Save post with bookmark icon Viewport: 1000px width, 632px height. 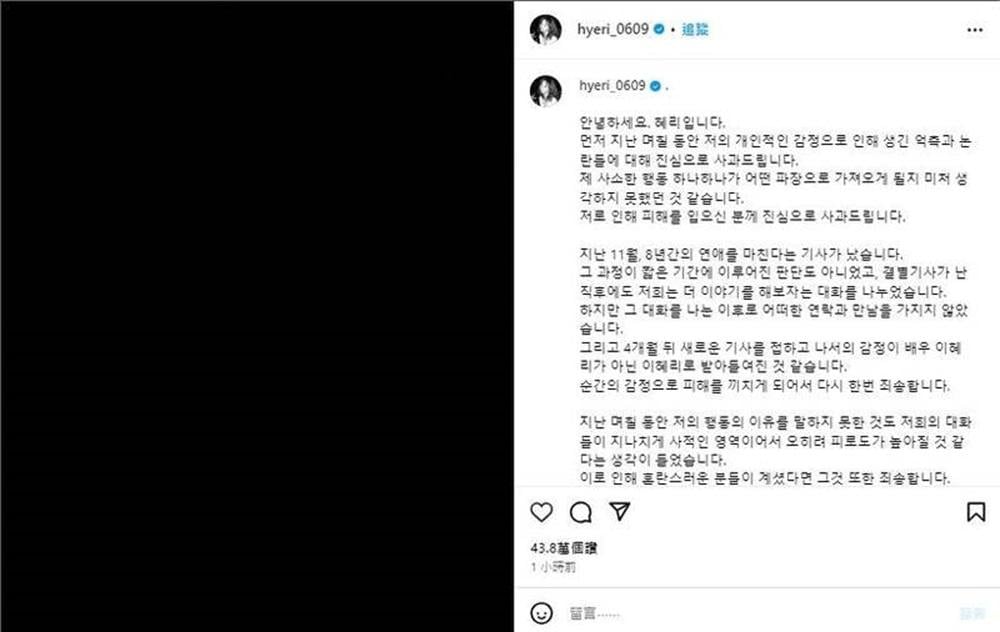click(976, 512)
